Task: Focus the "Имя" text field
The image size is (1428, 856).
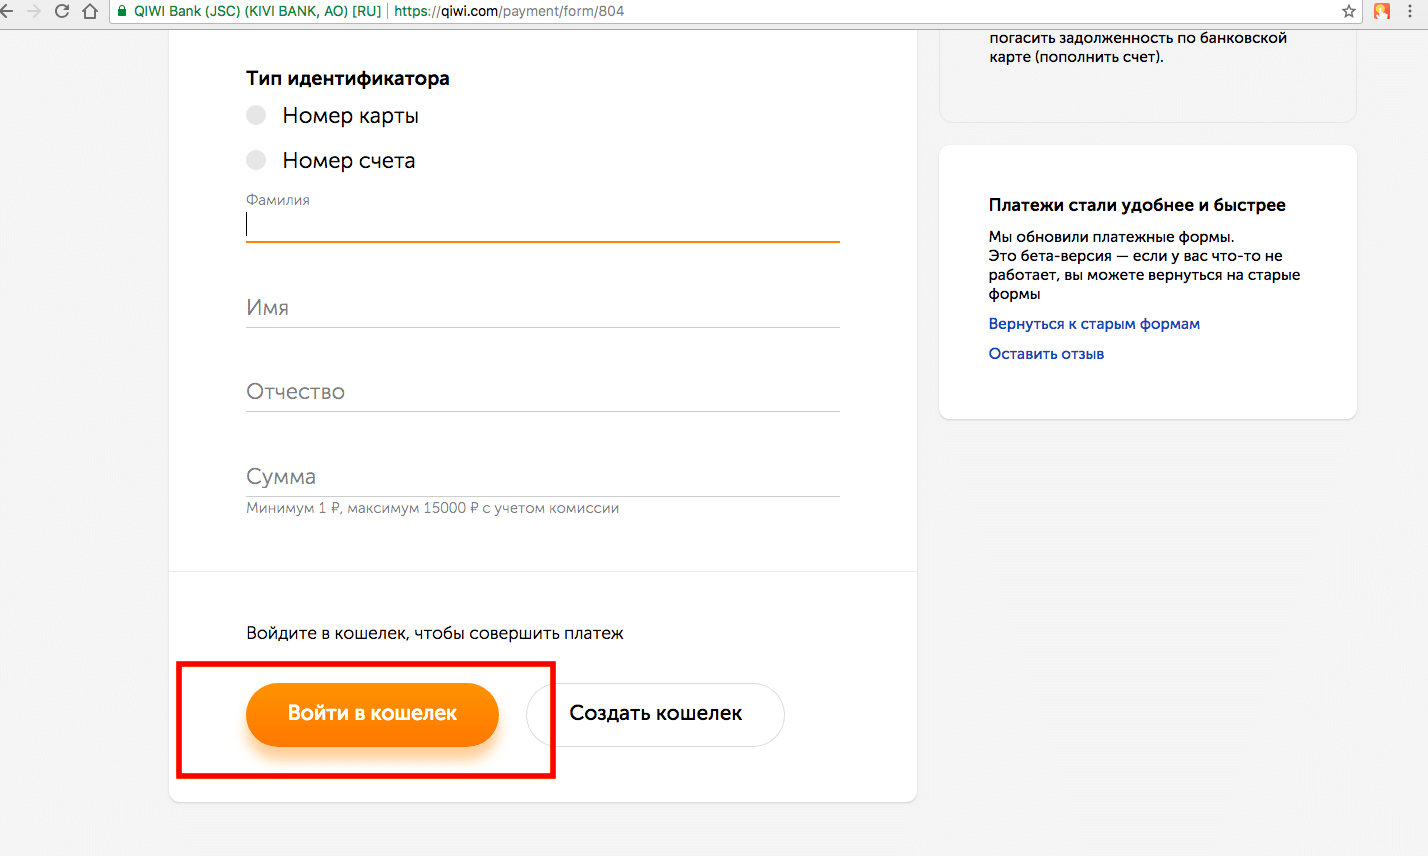Action: pos(542,309)
